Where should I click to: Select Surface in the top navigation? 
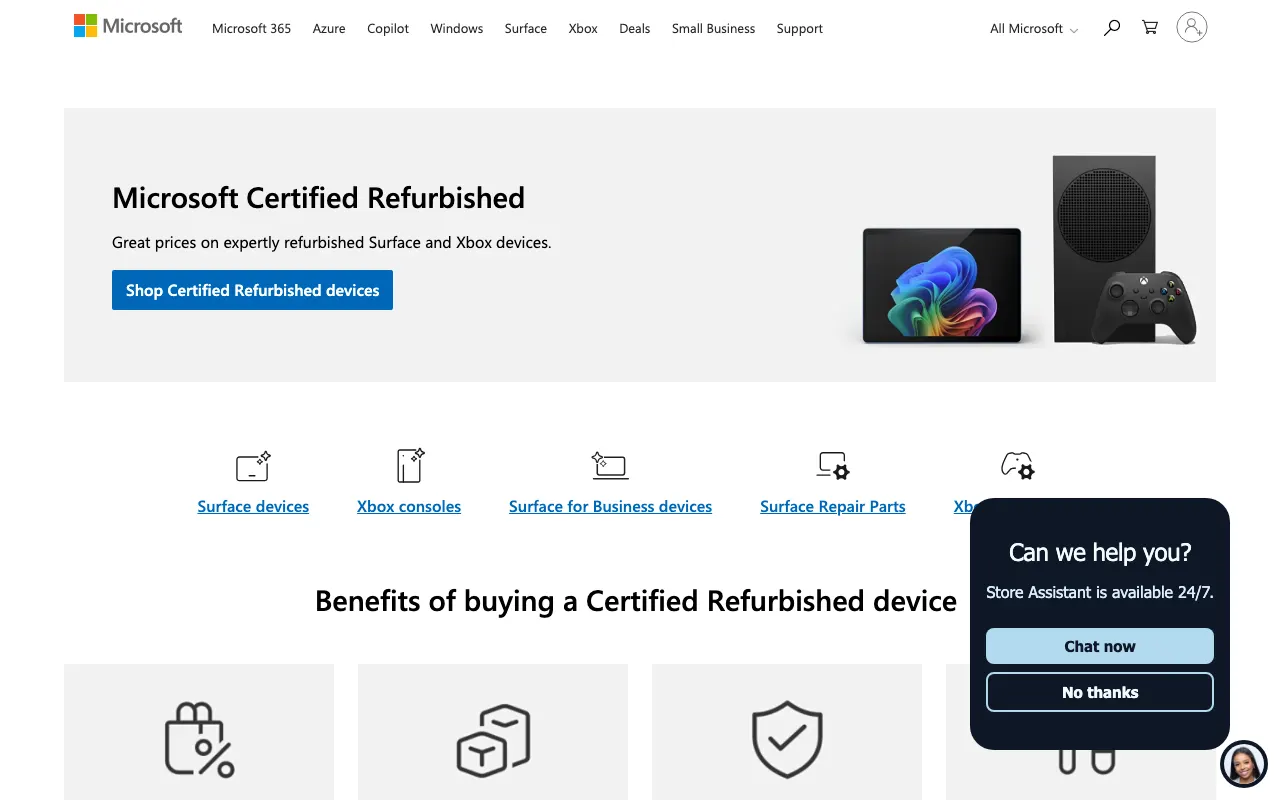(526, 29)
